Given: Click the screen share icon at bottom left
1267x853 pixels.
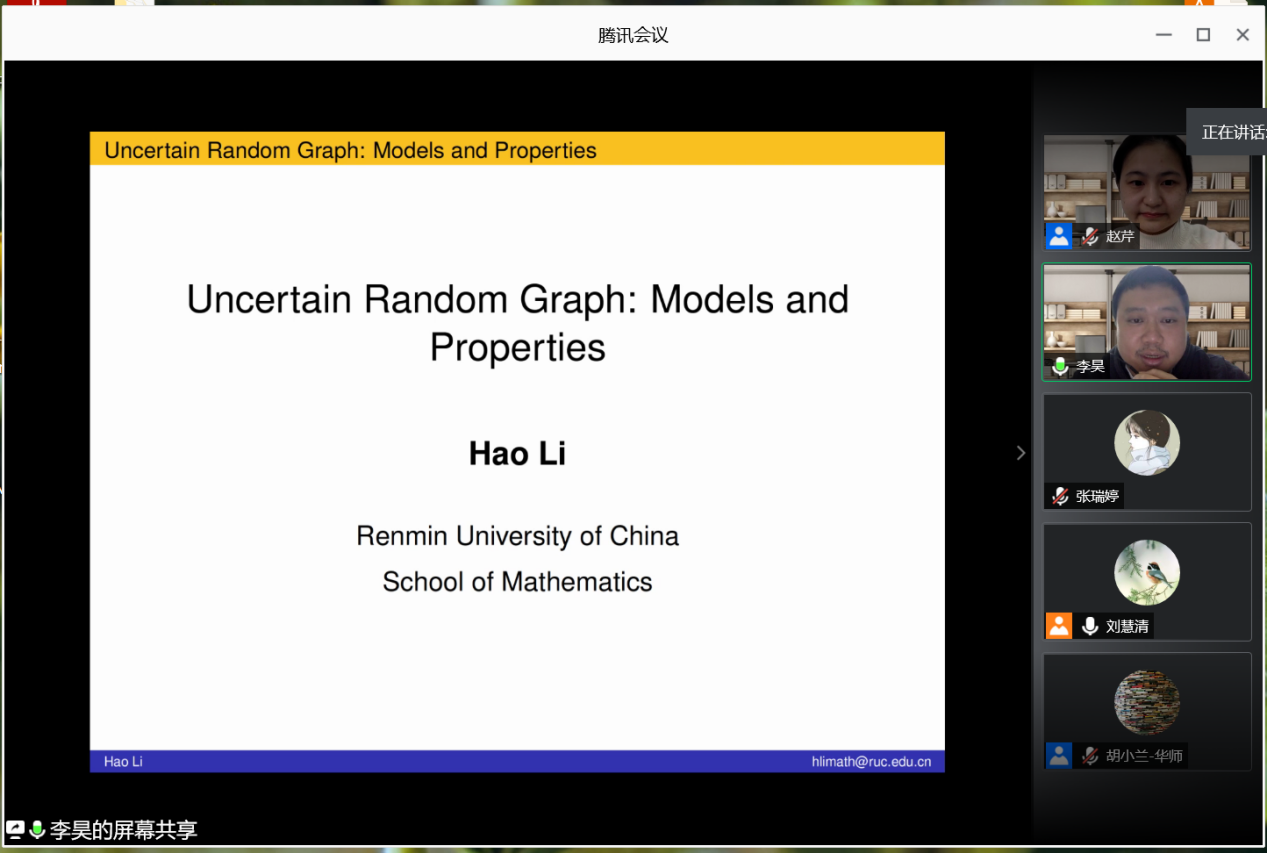Looking at the screenshot, I should pos(15,830).
